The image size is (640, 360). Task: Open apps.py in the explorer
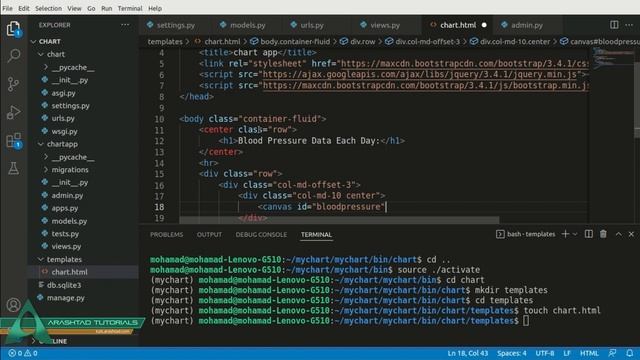click(64, 208)
